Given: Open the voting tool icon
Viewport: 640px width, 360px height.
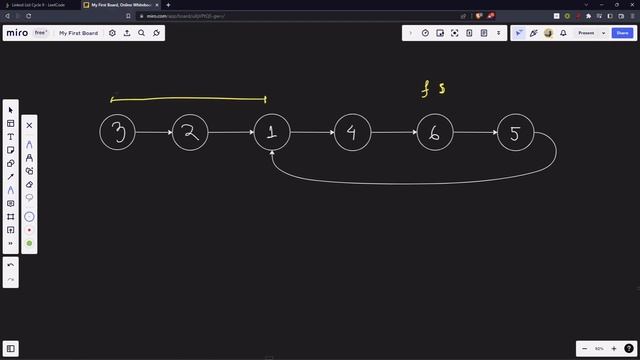Looking at the screenshot, I should (440, 33).
